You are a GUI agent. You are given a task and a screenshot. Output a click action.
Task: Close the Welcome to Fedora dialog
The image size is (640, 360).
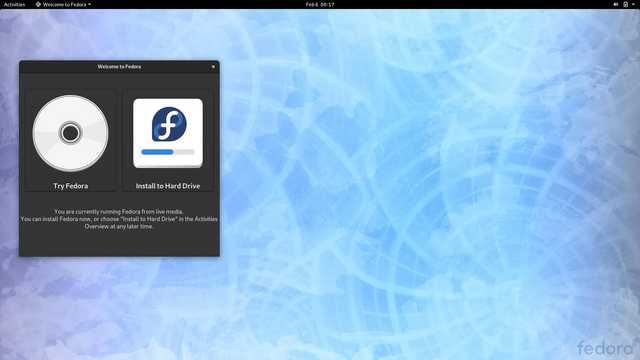click(213, 67)
